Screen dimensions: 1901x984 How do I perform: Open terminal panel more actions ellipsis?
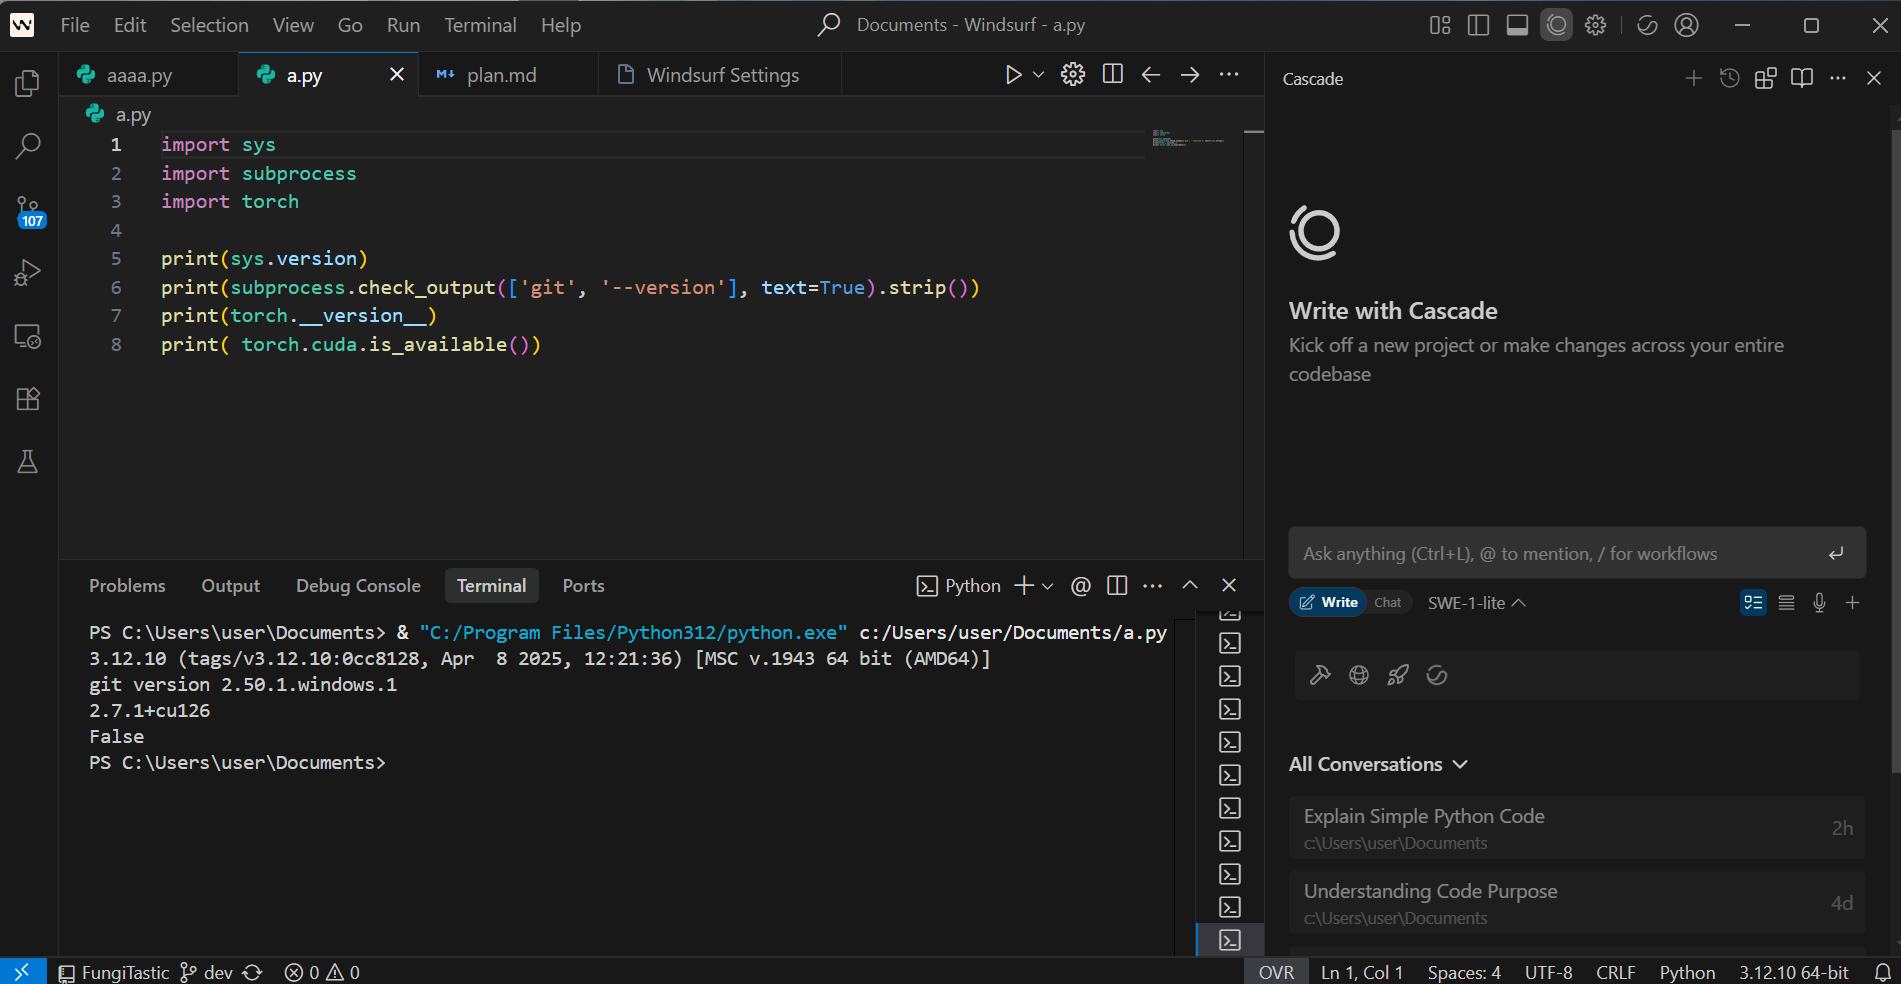tap(1153, 585)
